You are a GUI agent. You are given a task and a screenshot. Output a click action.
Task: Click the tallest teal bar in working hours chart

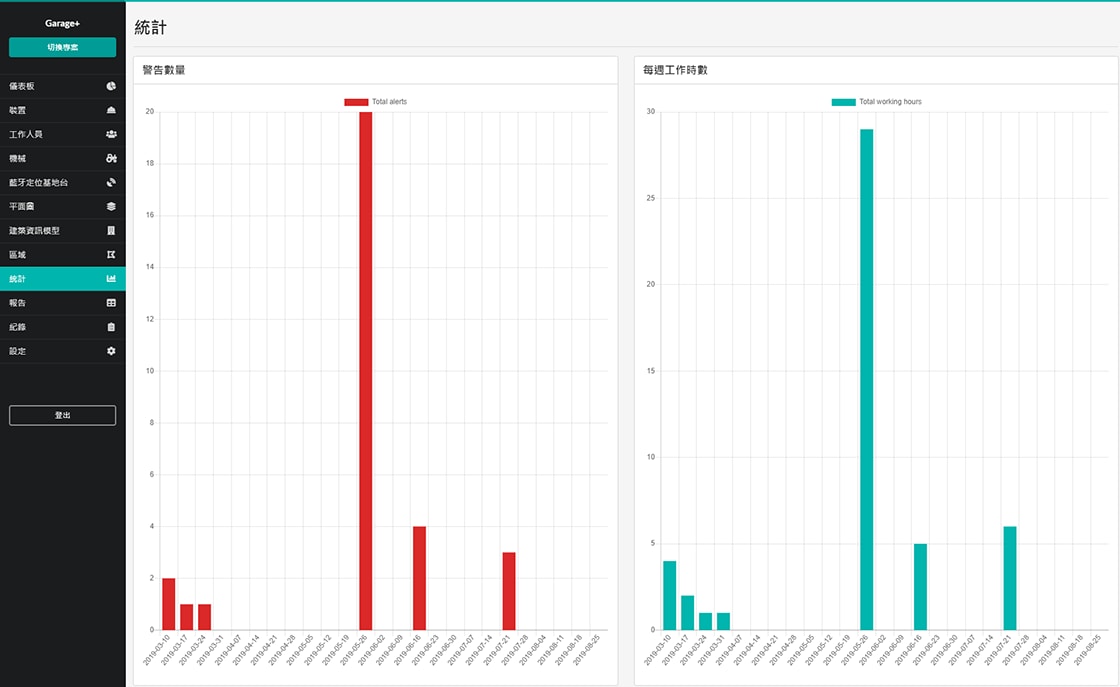[866, 379]
